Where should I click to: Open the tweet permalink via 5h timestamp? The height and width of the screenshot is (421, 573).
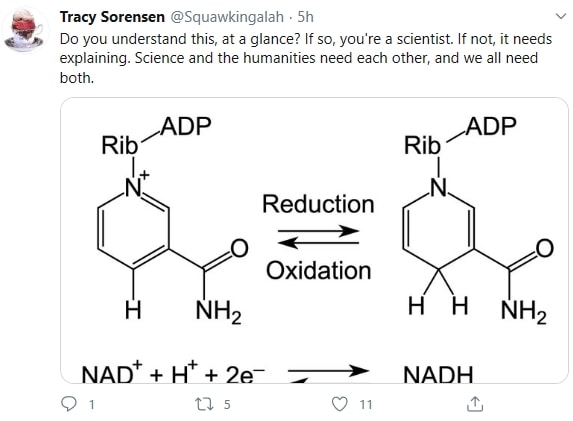click(x=306, y=17)
